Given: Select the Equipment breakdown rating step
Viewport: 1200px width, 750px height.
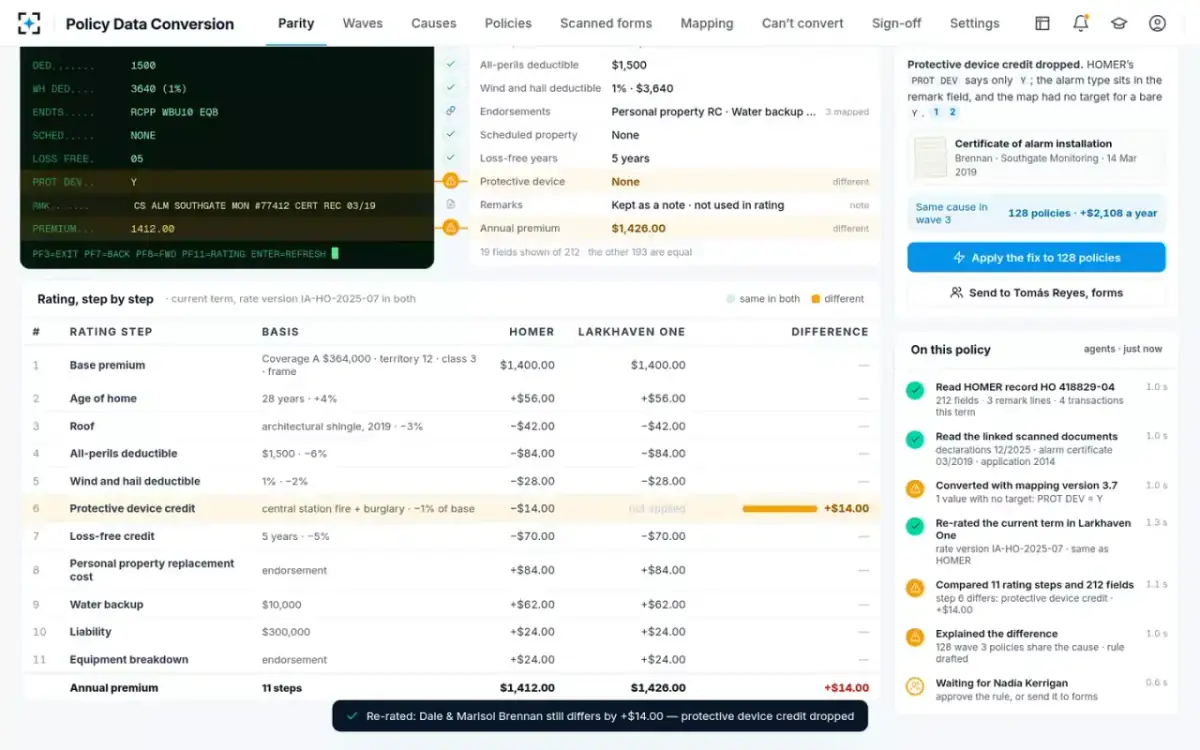Looking at the screenshot, I should (x=451, y=660).
